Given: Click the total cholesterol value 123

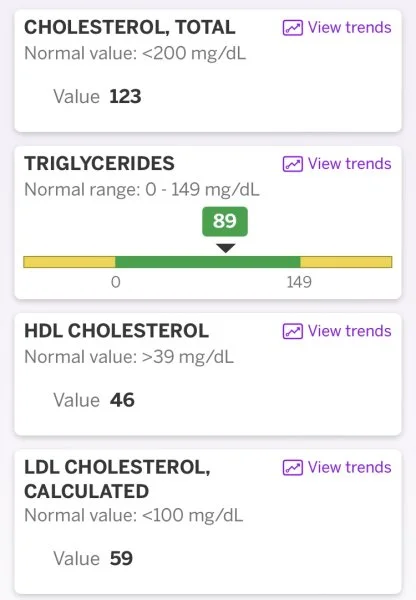Looking at the screenshot, I should 125,96.
